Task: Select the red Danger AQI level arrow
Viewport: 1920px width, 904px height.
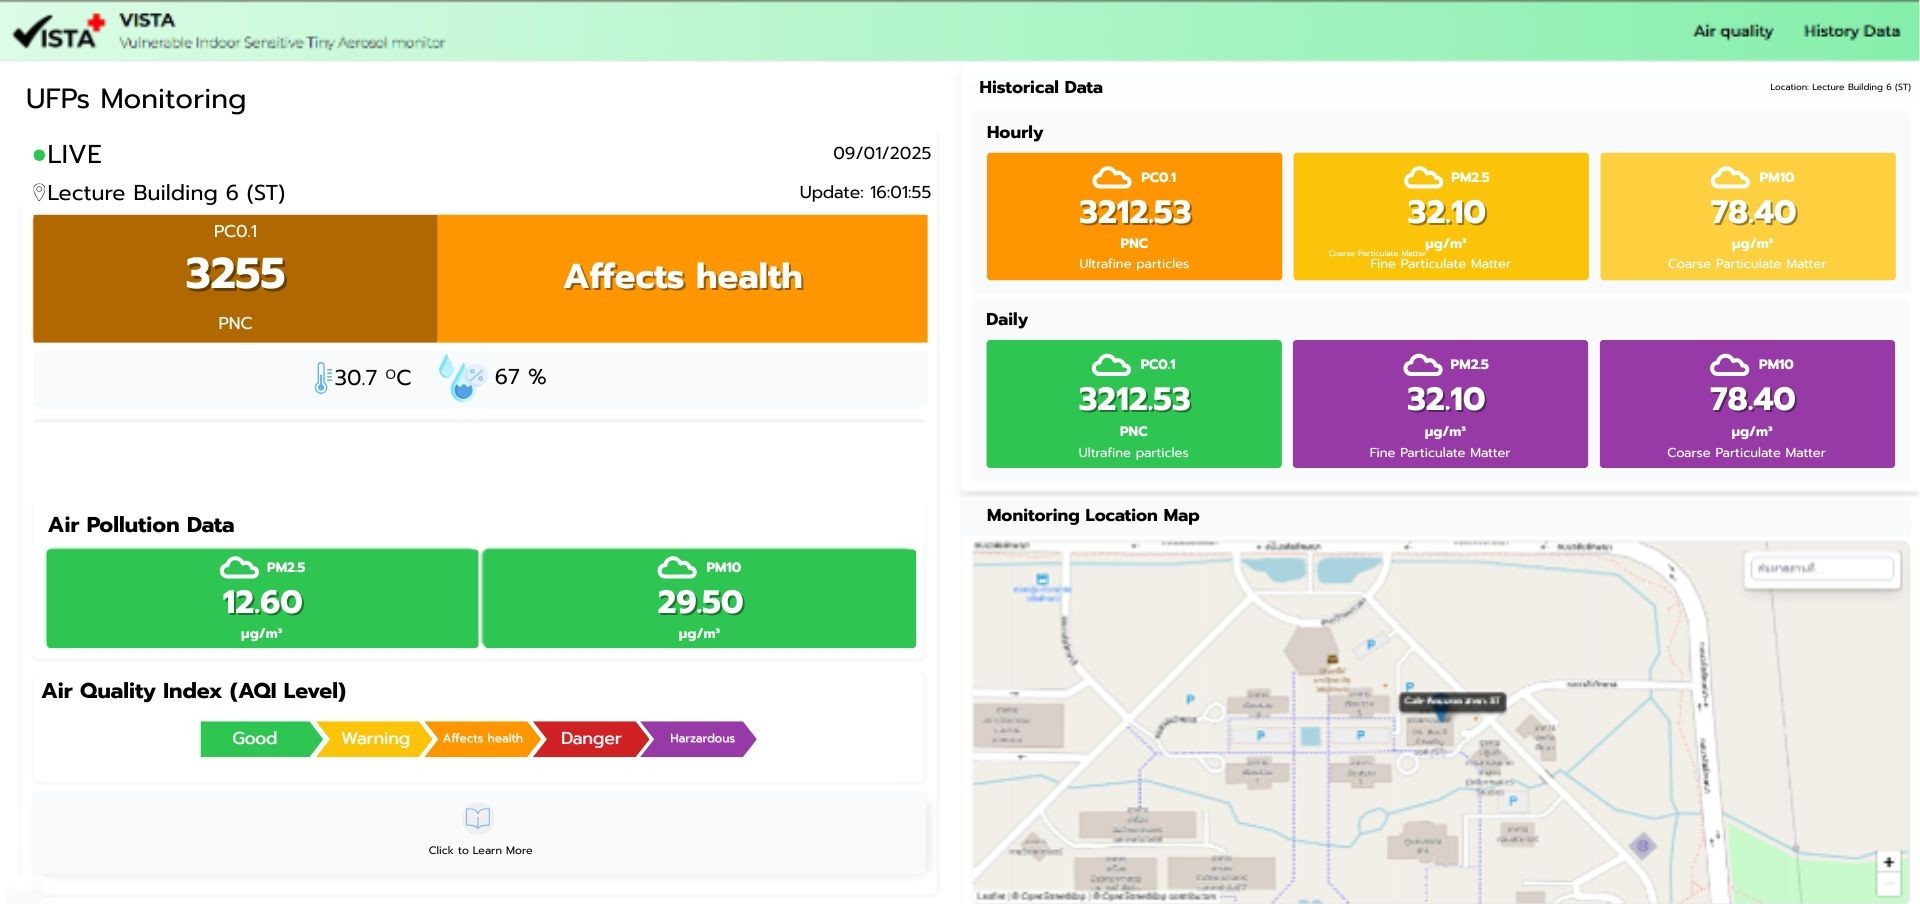Action: [x=590, y=738]
